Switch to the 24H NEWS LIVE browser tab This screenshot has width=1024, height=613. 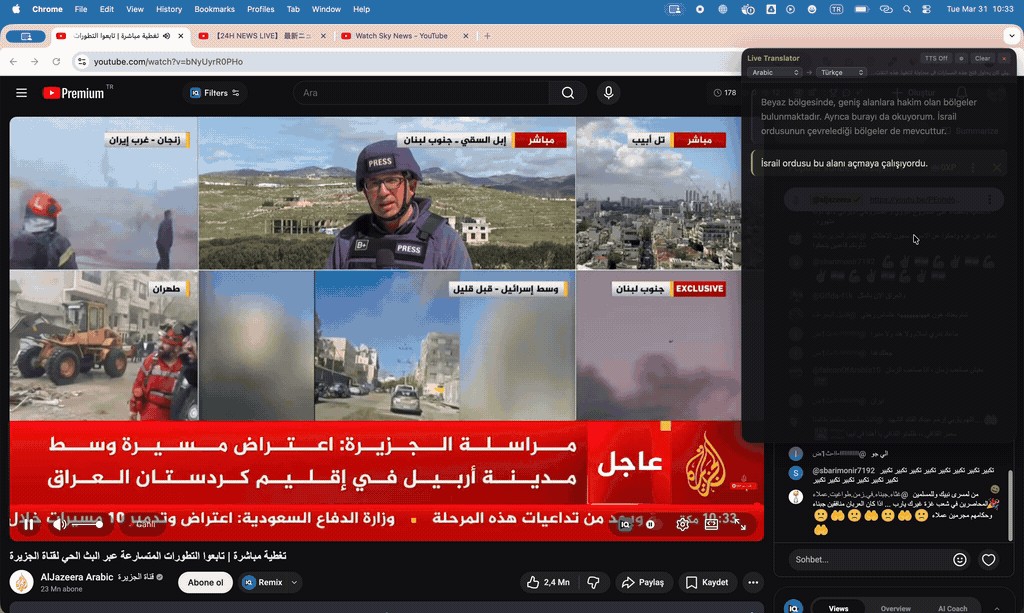pos(263,36)
